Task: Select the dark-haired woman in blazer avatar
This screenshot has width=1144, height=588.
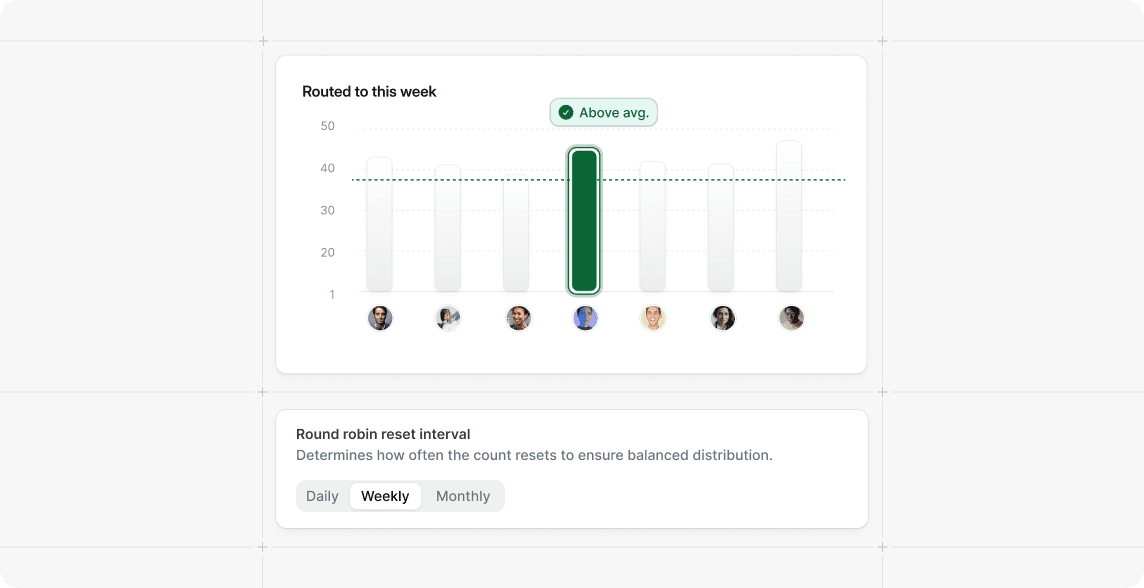Action: 722,318
